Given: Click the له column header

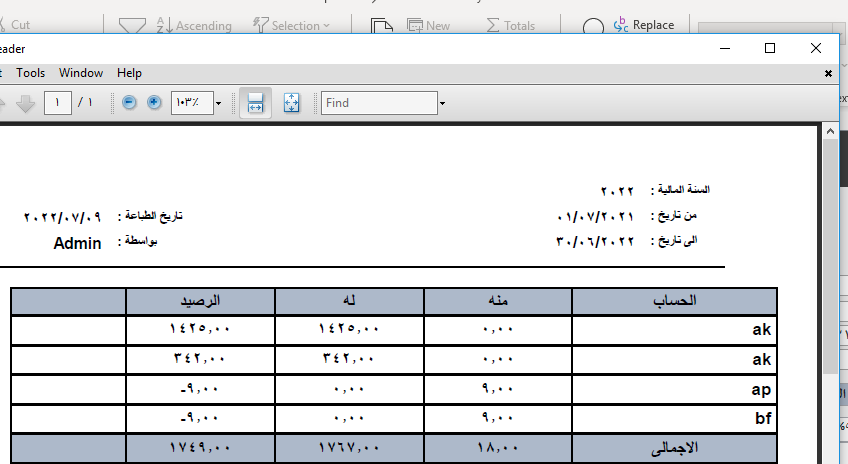Looking at the screenshot, I should click(x=349, y=301).
